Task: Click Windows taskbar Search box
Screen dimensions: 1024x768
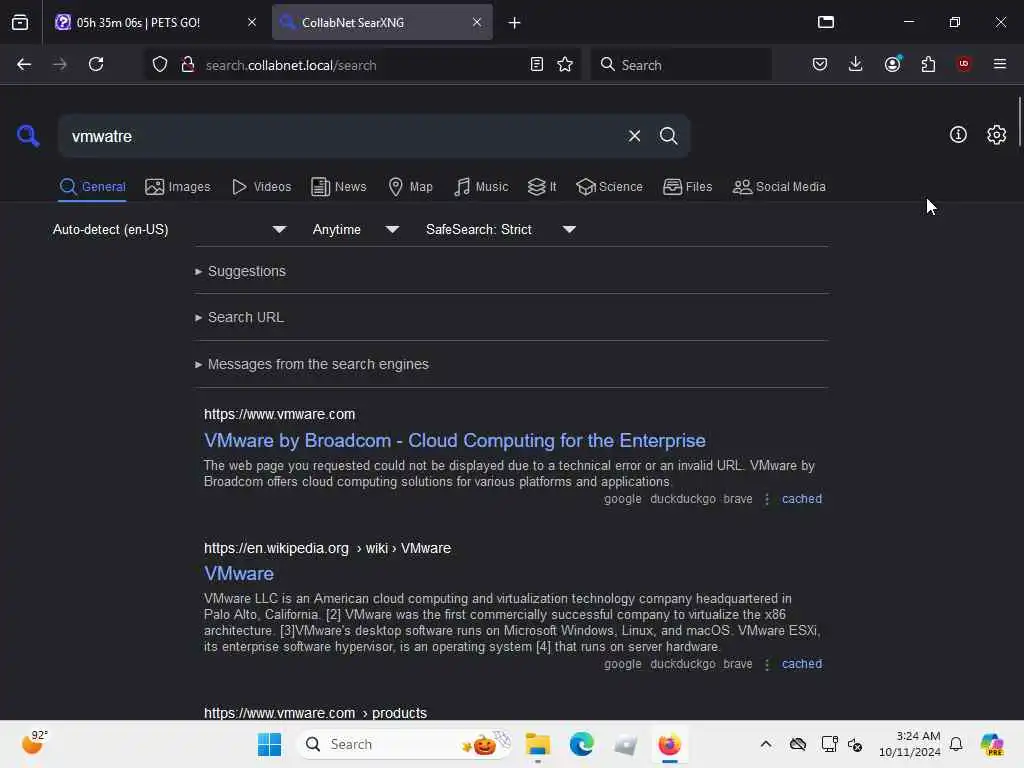Action: [x=405, y=744]
